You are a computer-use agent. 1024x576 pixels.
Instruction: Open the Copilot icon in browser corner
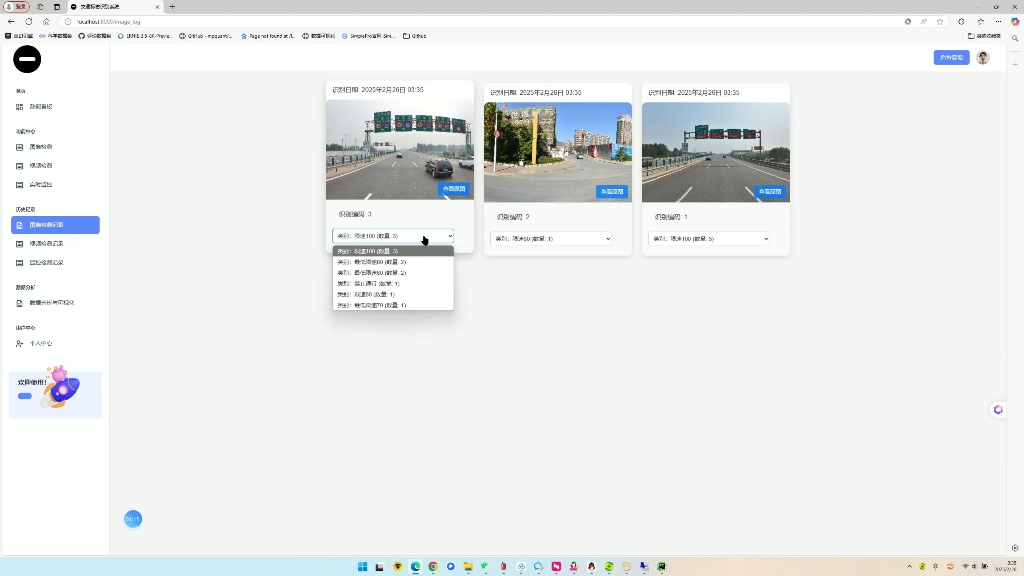[x=1015, y=22]
